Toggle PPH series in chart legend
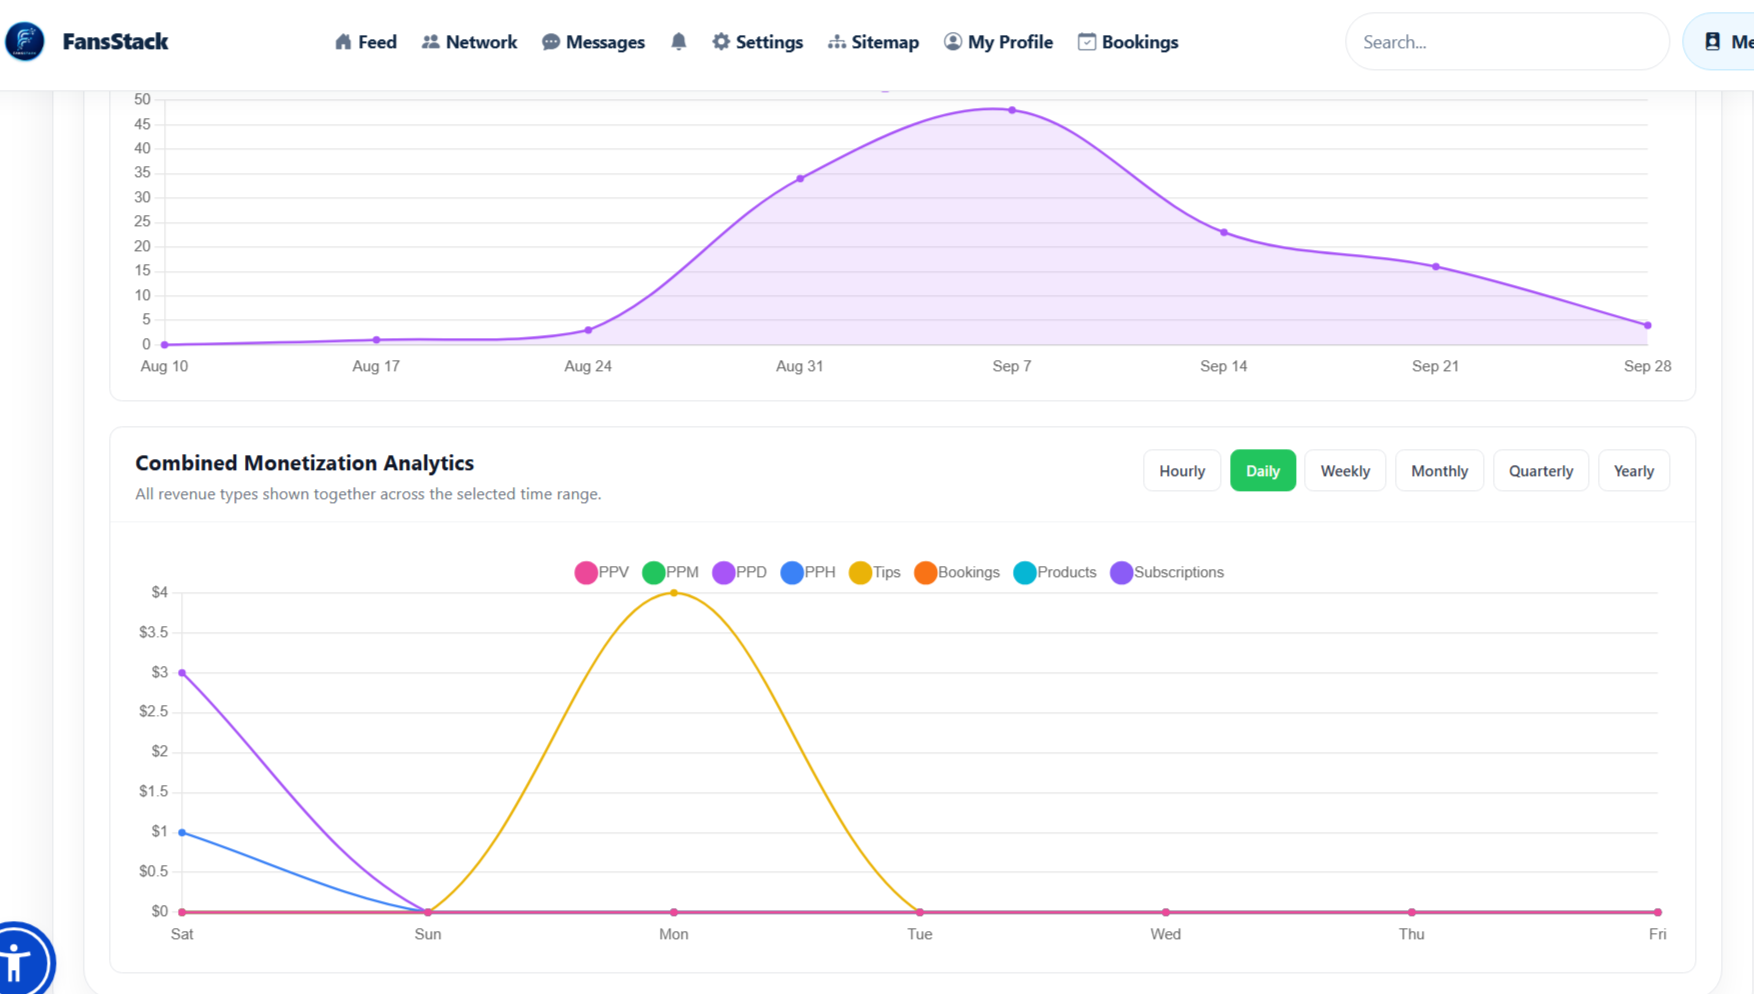Viewport: 1754px width, 994px height. [x=808, y=573]
